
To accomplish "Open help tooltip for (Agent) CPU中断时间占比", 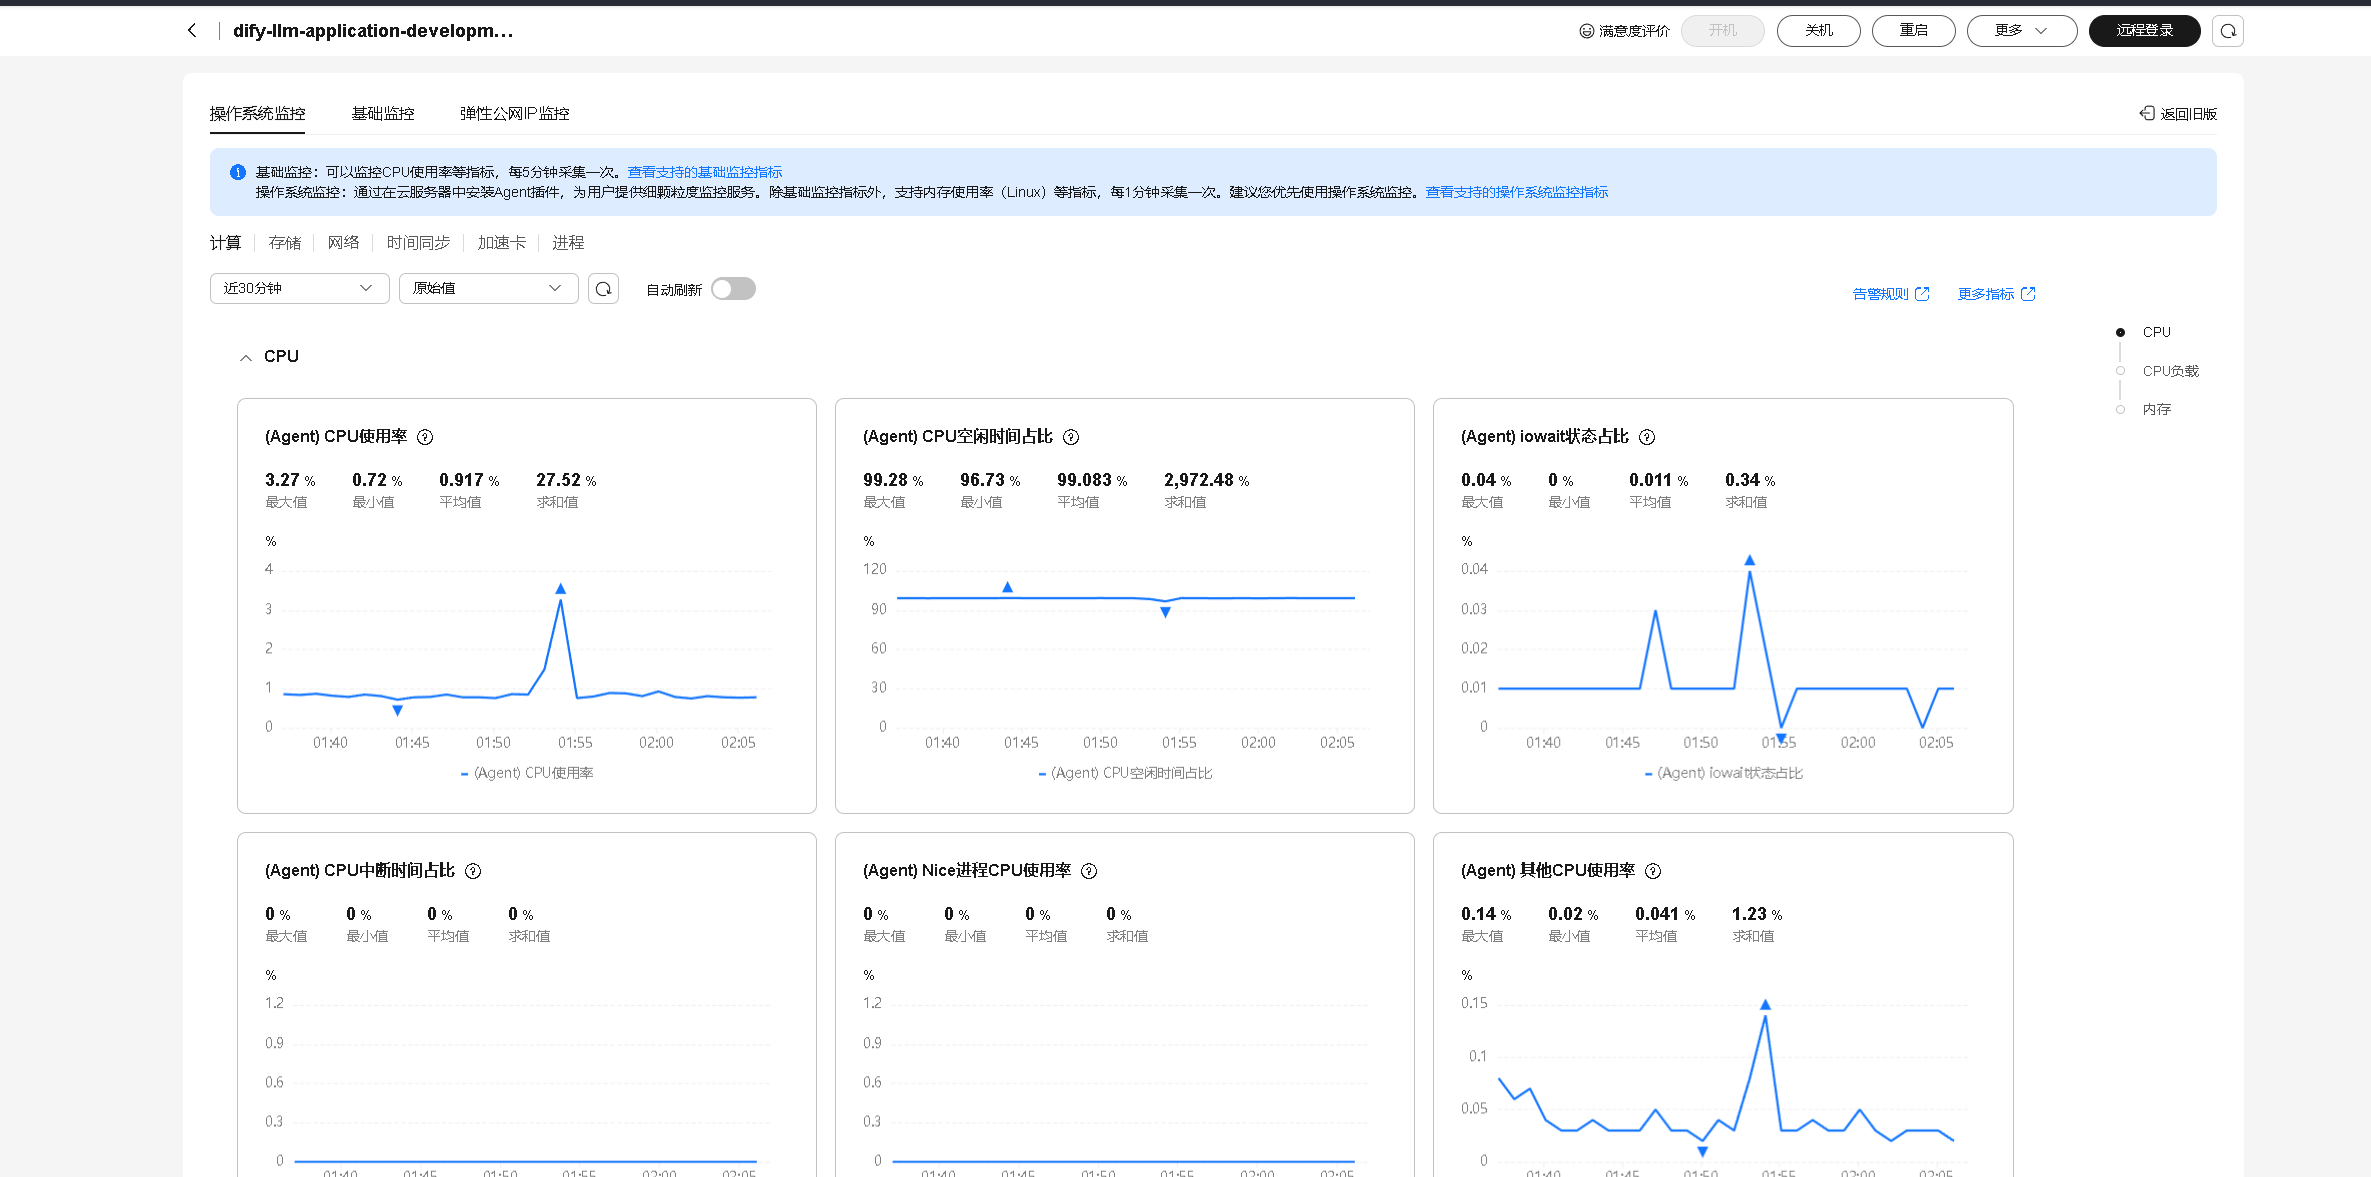I will (473, 871).
